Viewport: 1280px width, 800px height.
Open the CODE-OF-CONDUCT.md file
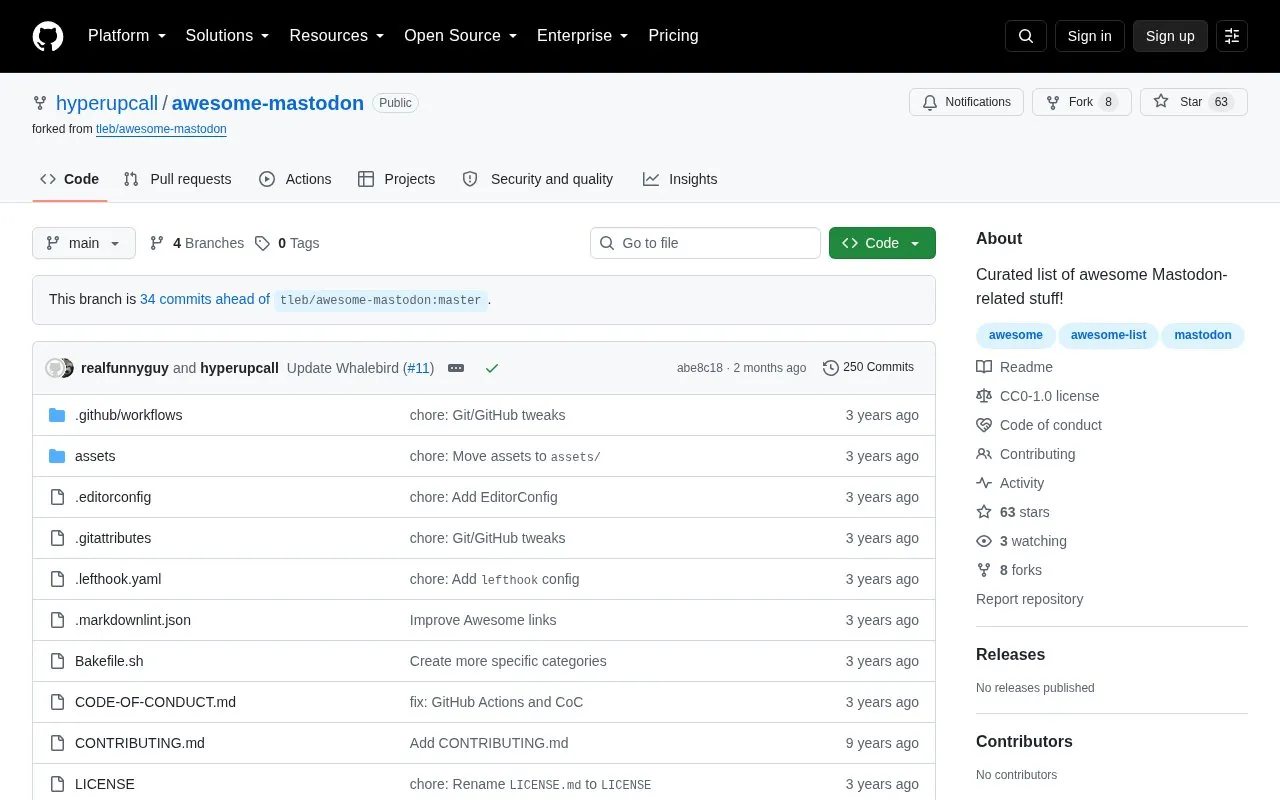155,702
